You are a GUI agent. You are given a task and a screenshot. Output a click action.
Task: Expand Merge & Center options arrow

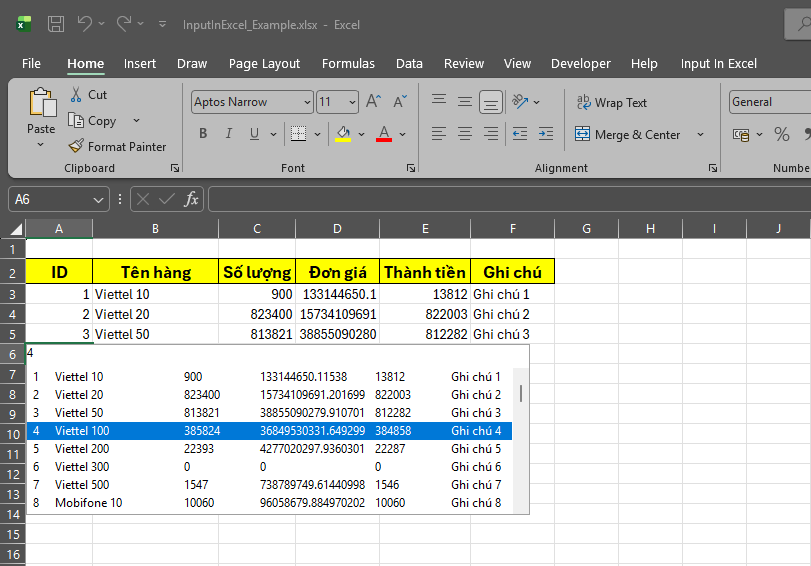[700, 135]
